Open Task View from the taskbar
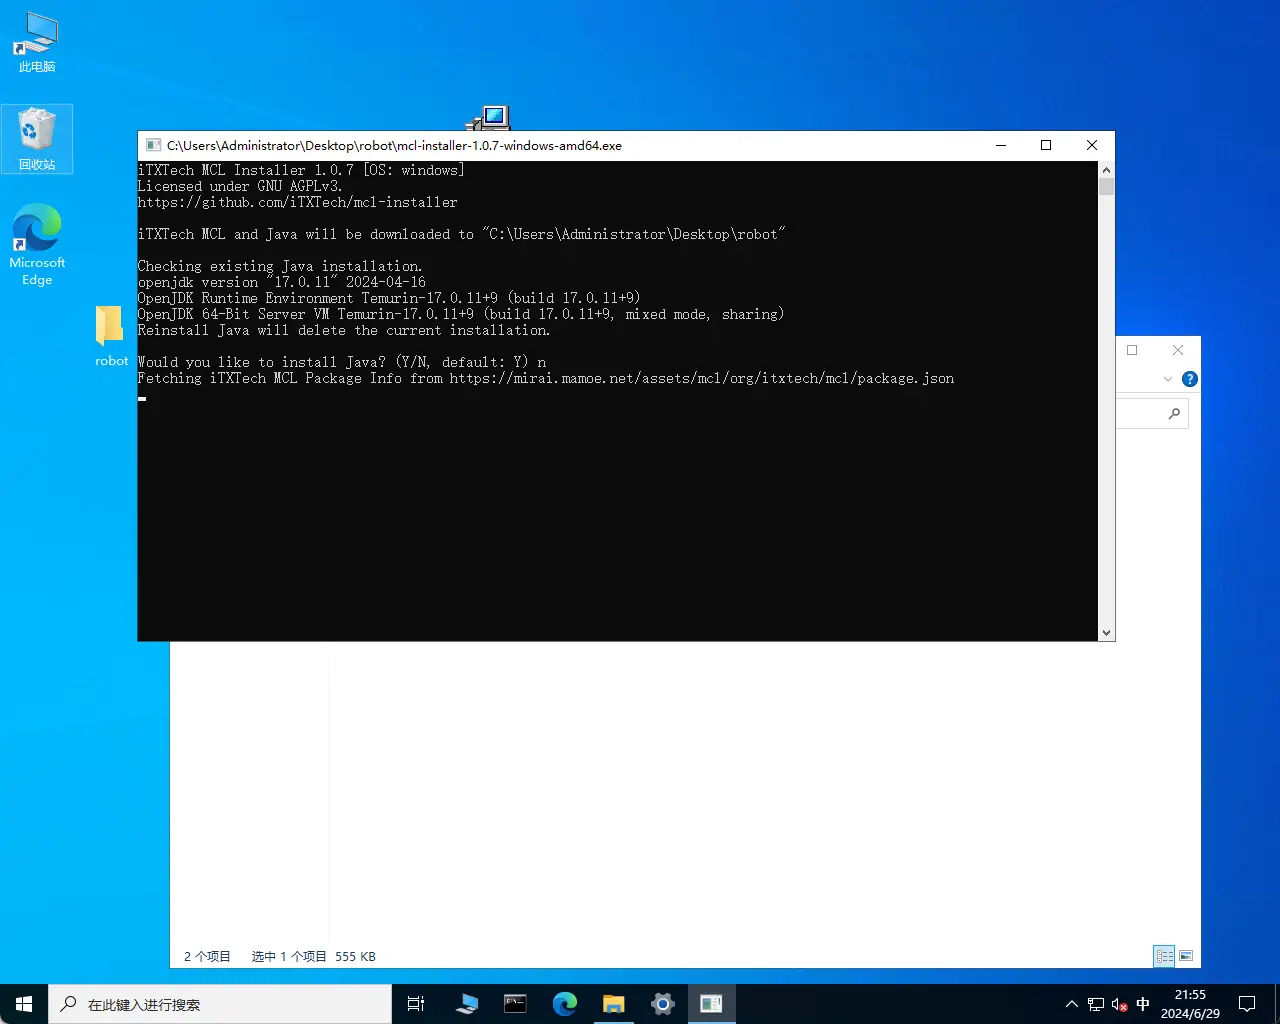This screenshot has width=1280, height=1024. pyautogui.click(x=416, y=1004)
